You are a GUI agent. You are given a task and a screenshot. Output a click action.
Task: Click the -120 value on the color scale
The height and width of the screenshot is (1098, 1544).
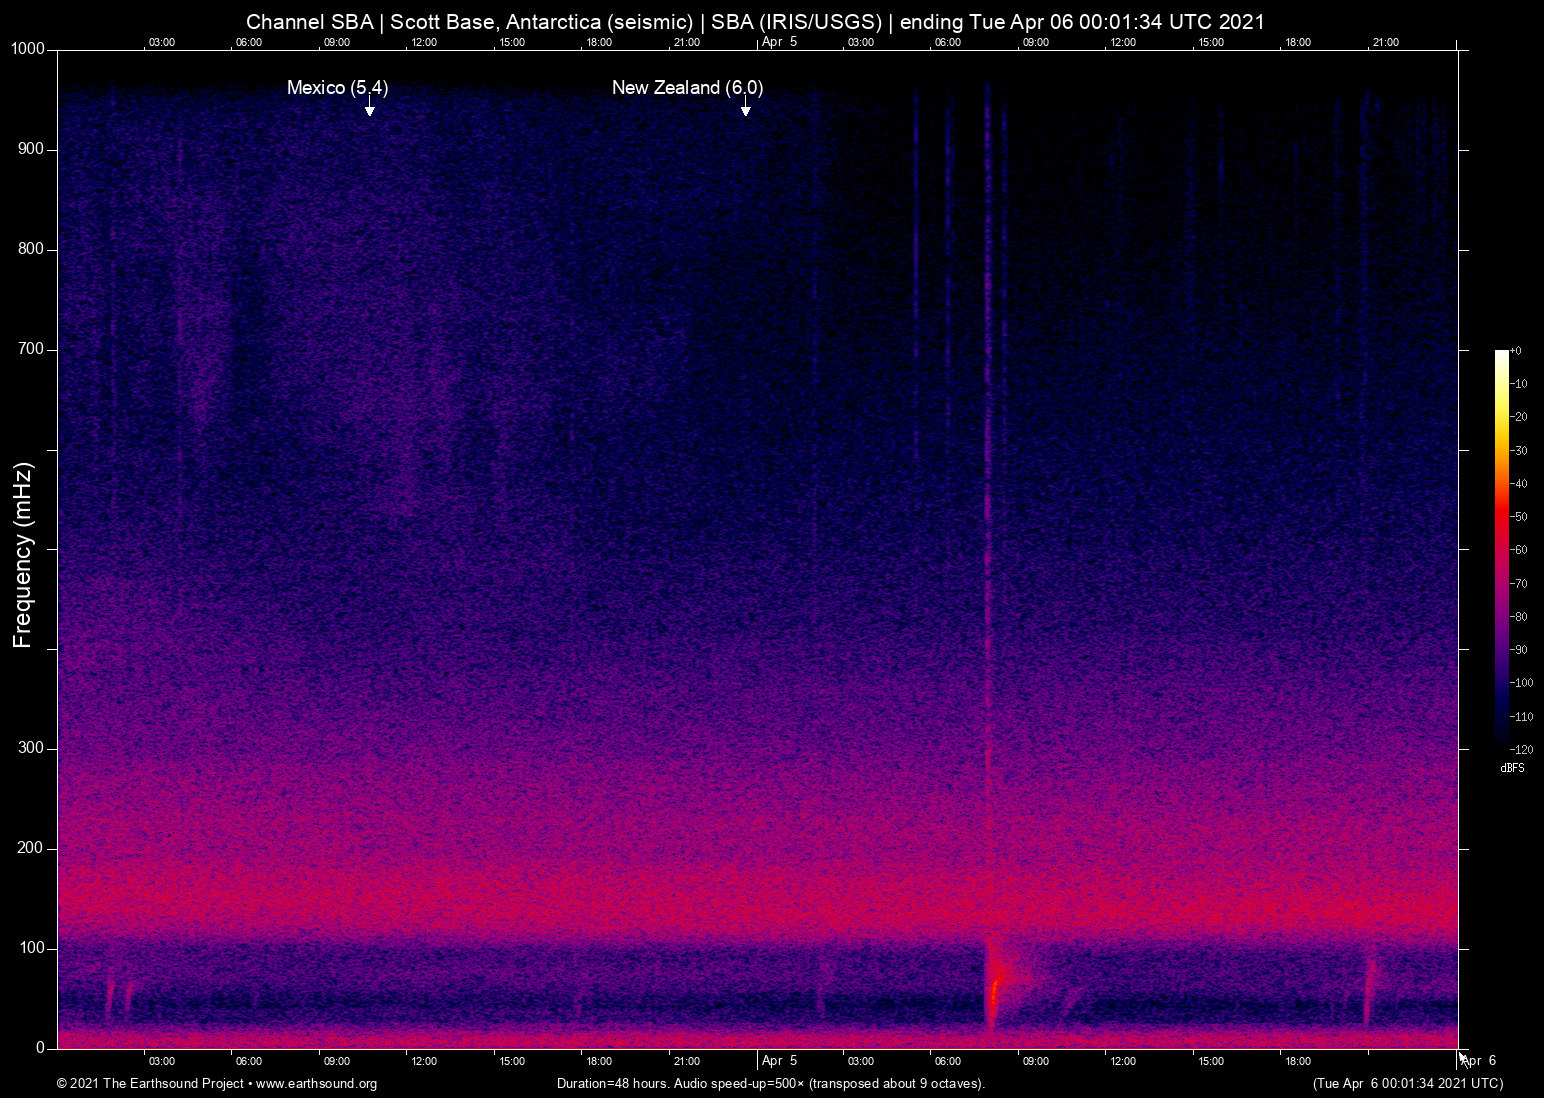(1522, 750)
